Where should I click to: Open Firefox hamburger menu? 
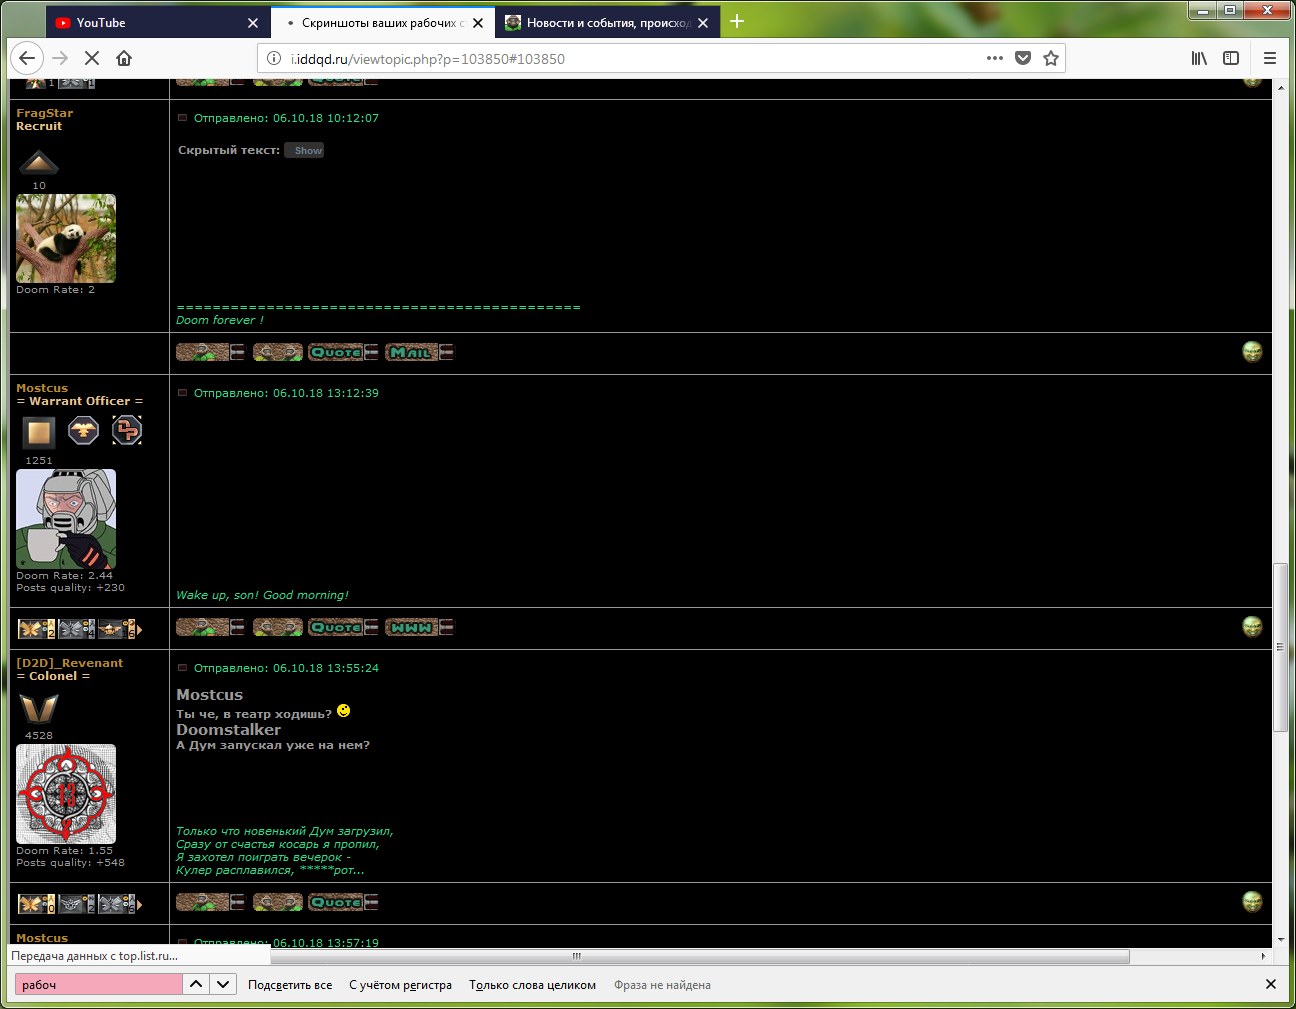pyautogui.click(x=1270, y=58)
